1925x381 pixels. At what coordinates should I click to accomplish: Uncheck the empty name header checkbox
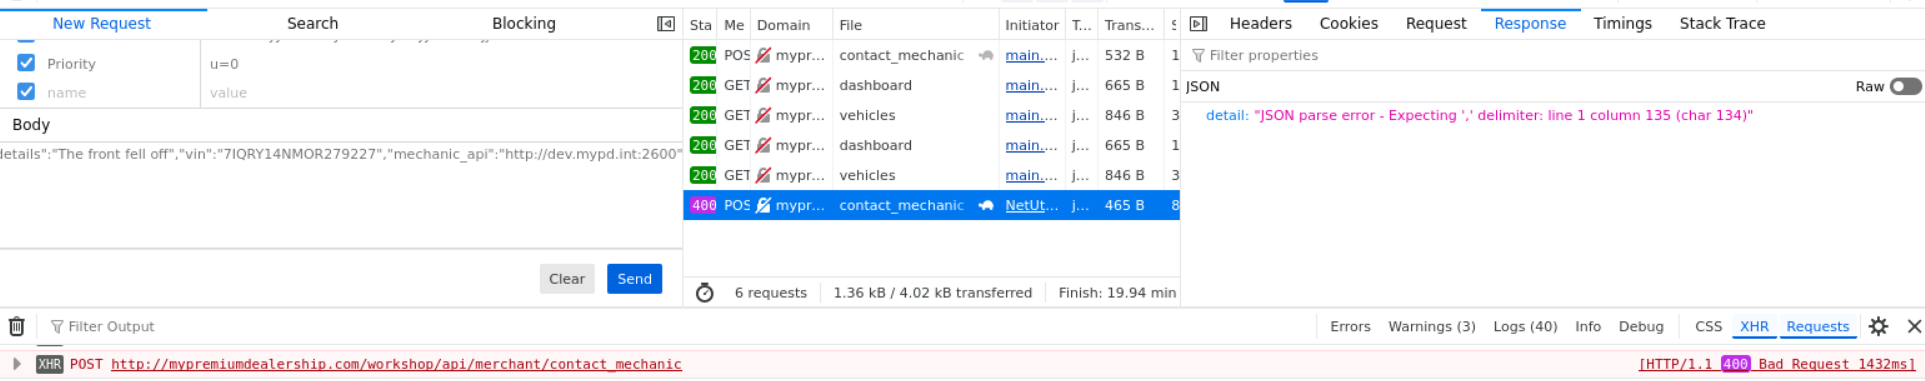(x=26, y=92)
